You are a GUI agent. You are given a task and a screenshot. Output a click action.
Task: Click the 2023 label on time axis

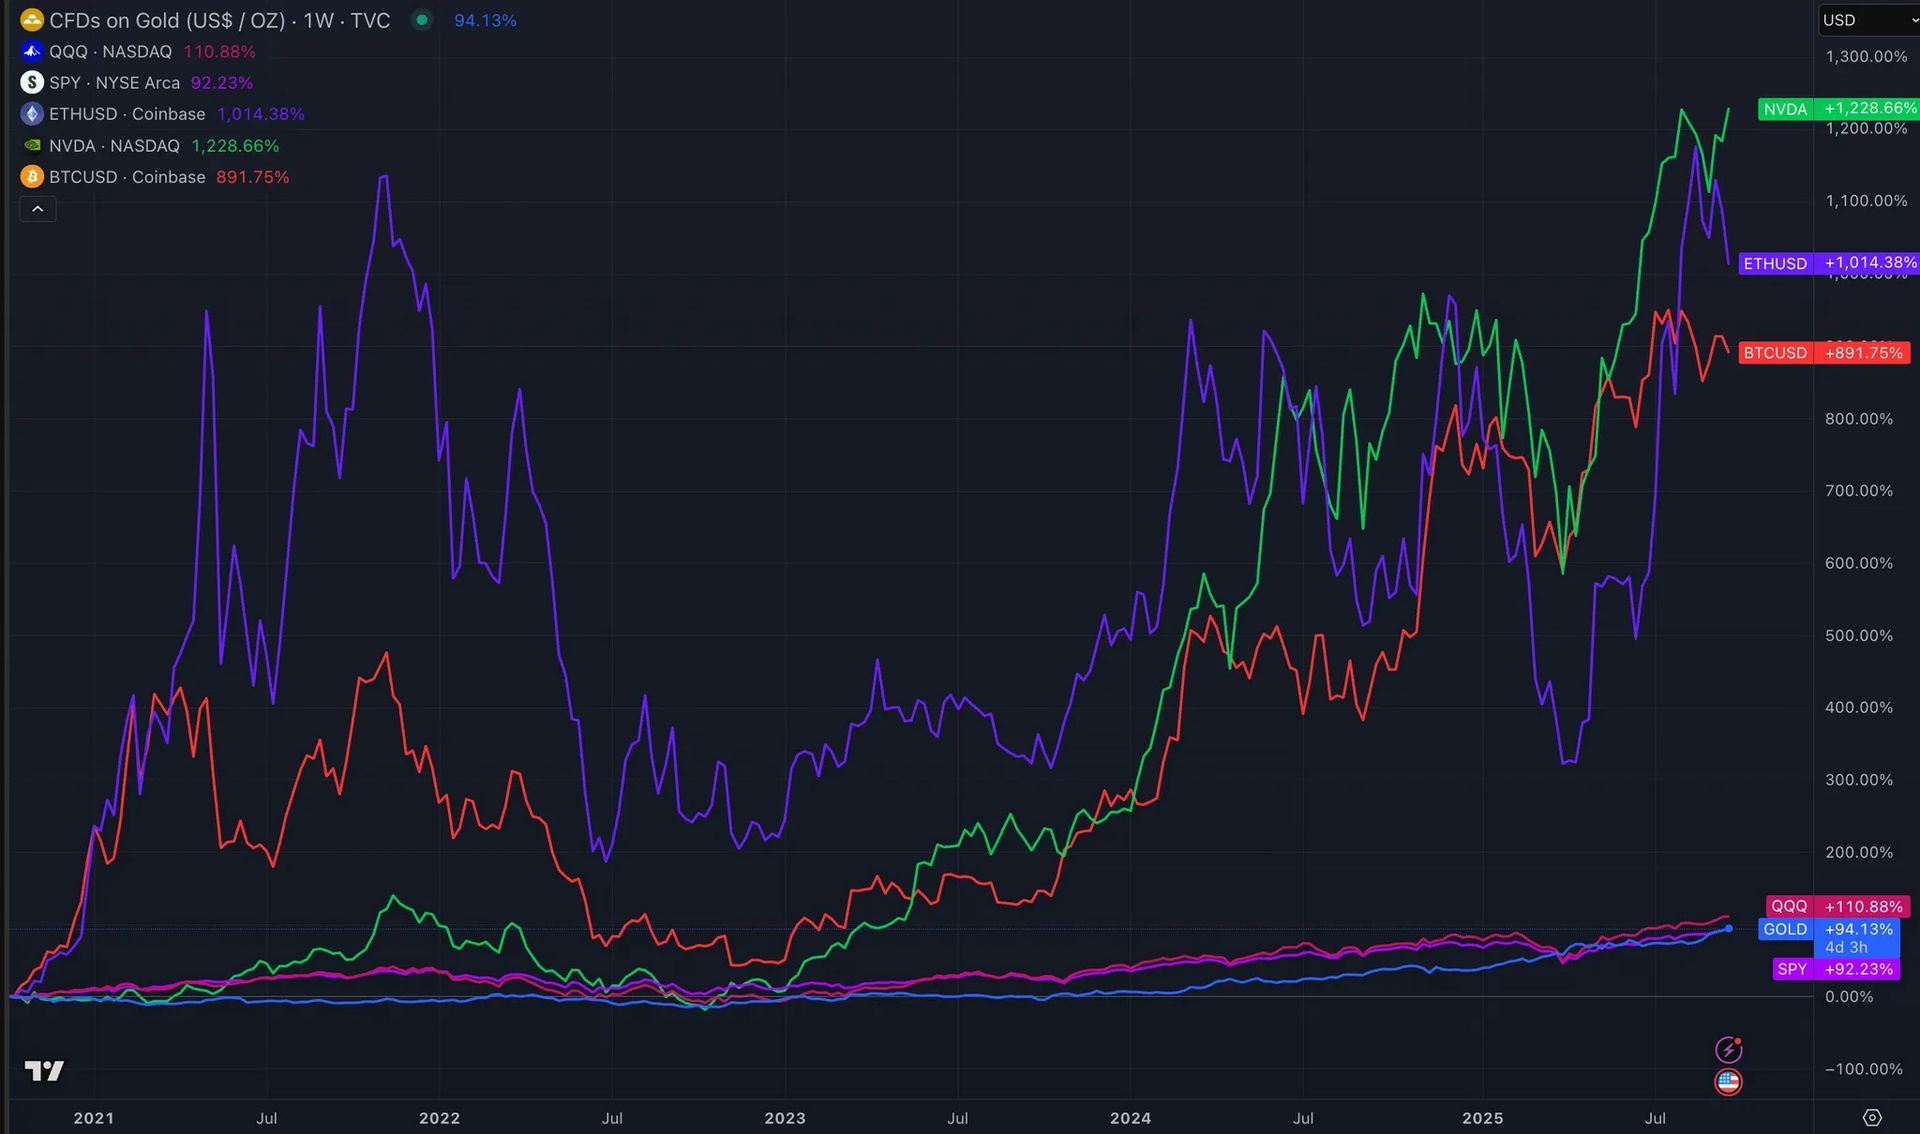[x=784, y=1118]
